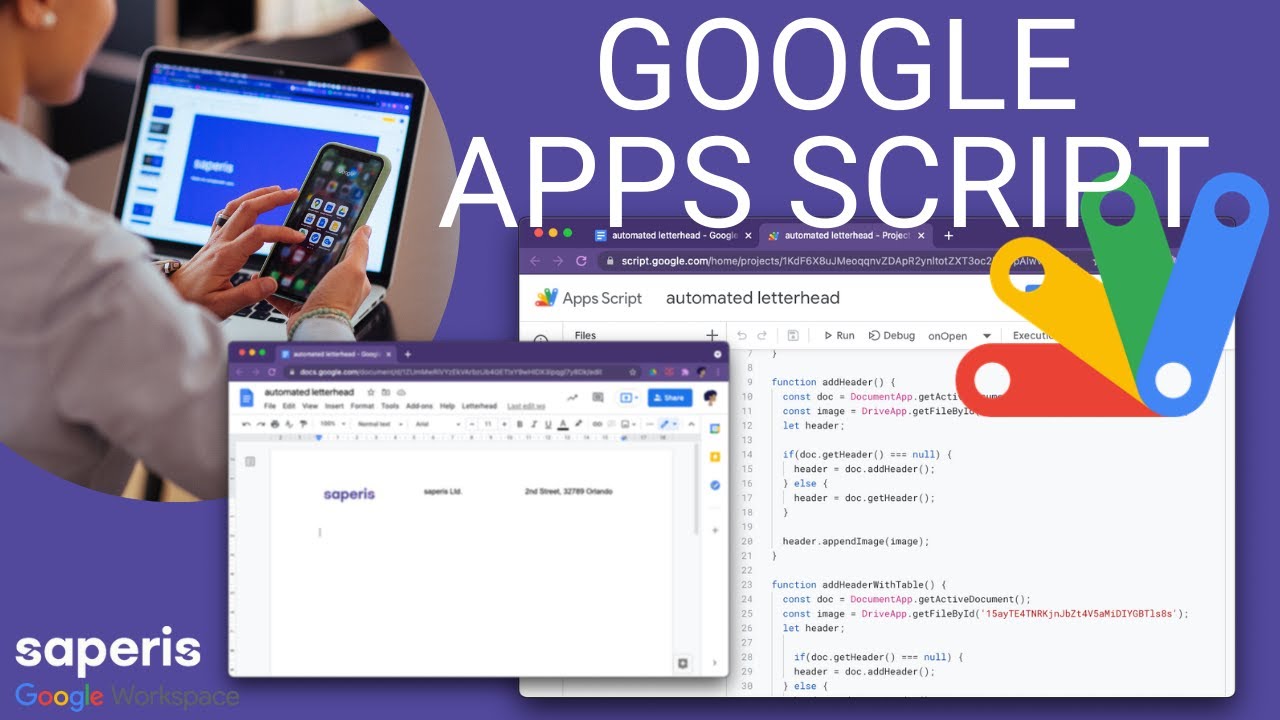Toggle Italic in Docs toolbar
Viewport: 1280px width, 720px height.
click(534, 424)
